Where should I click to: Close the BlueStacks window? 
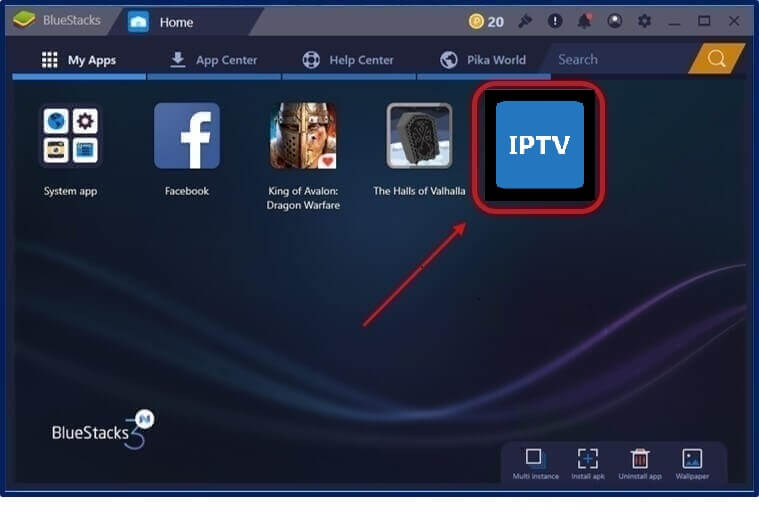coord(734,21)
